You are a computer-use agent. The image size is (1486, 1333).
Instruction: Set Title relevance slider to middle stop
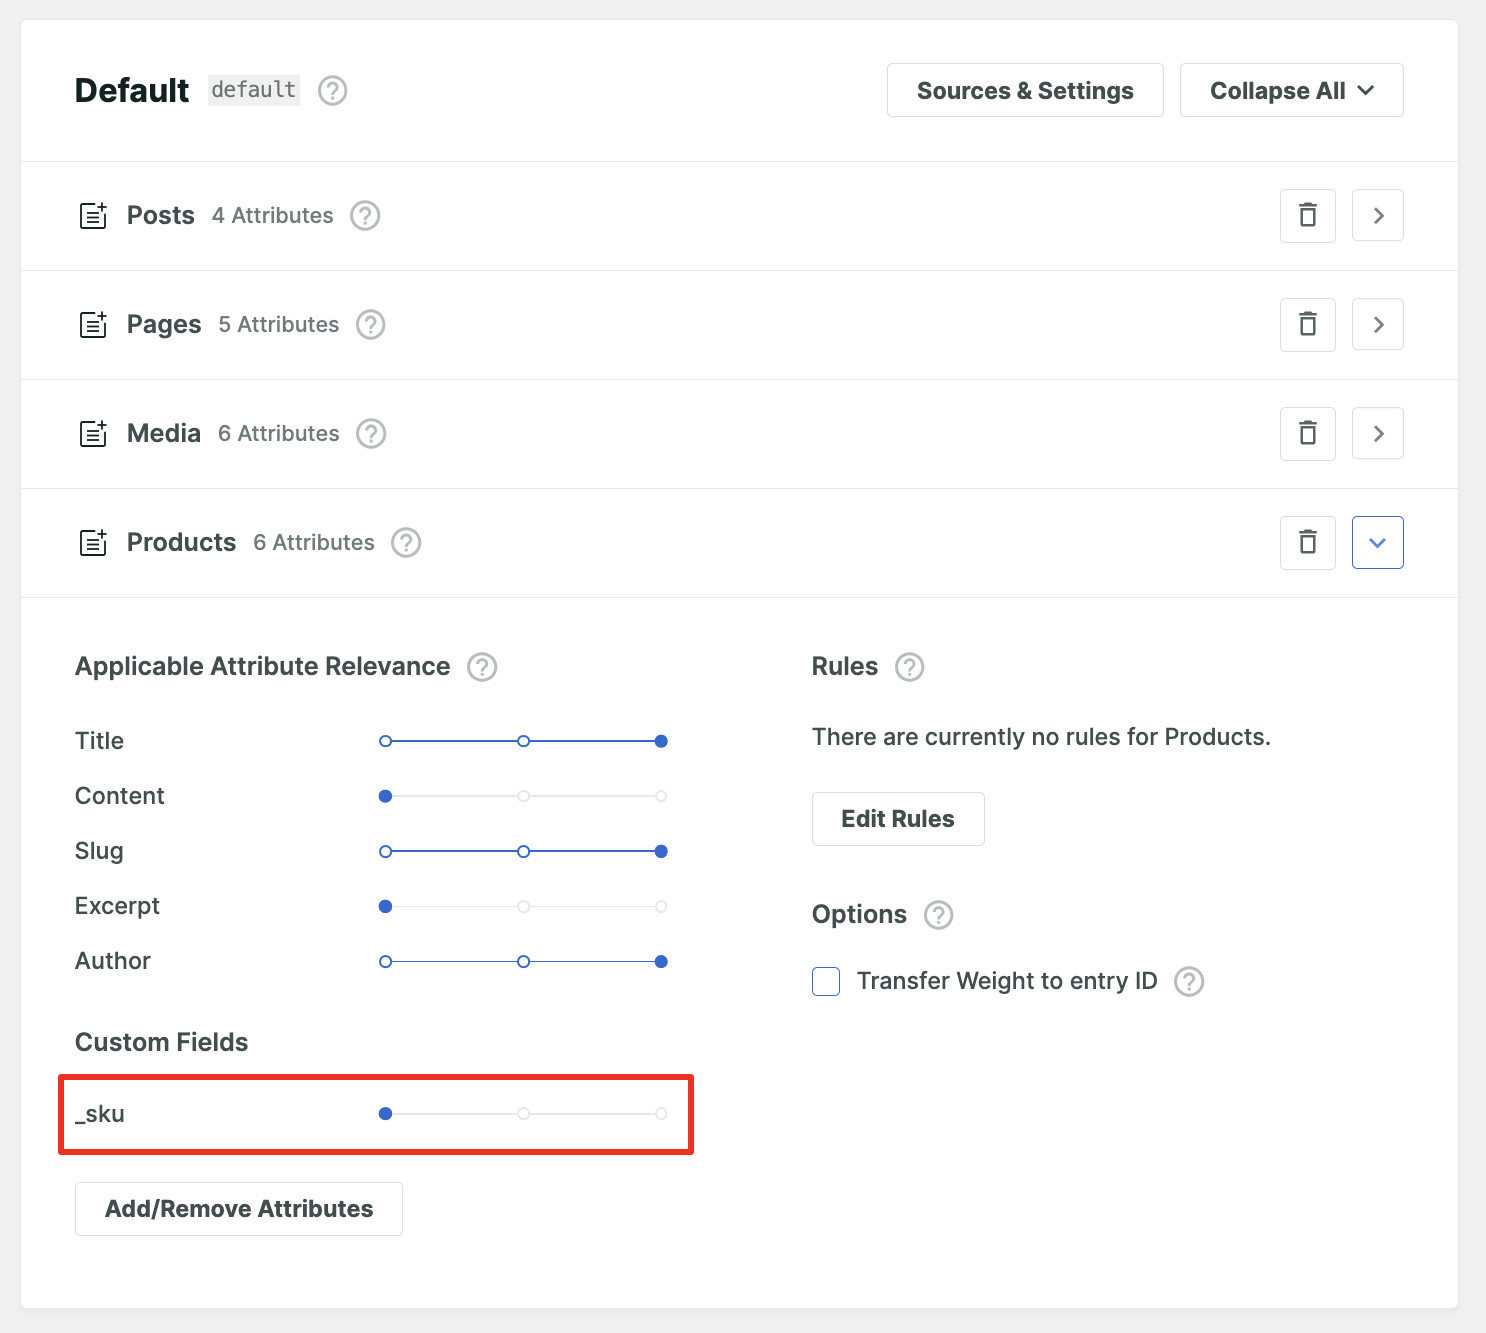[x=523, y=741]
